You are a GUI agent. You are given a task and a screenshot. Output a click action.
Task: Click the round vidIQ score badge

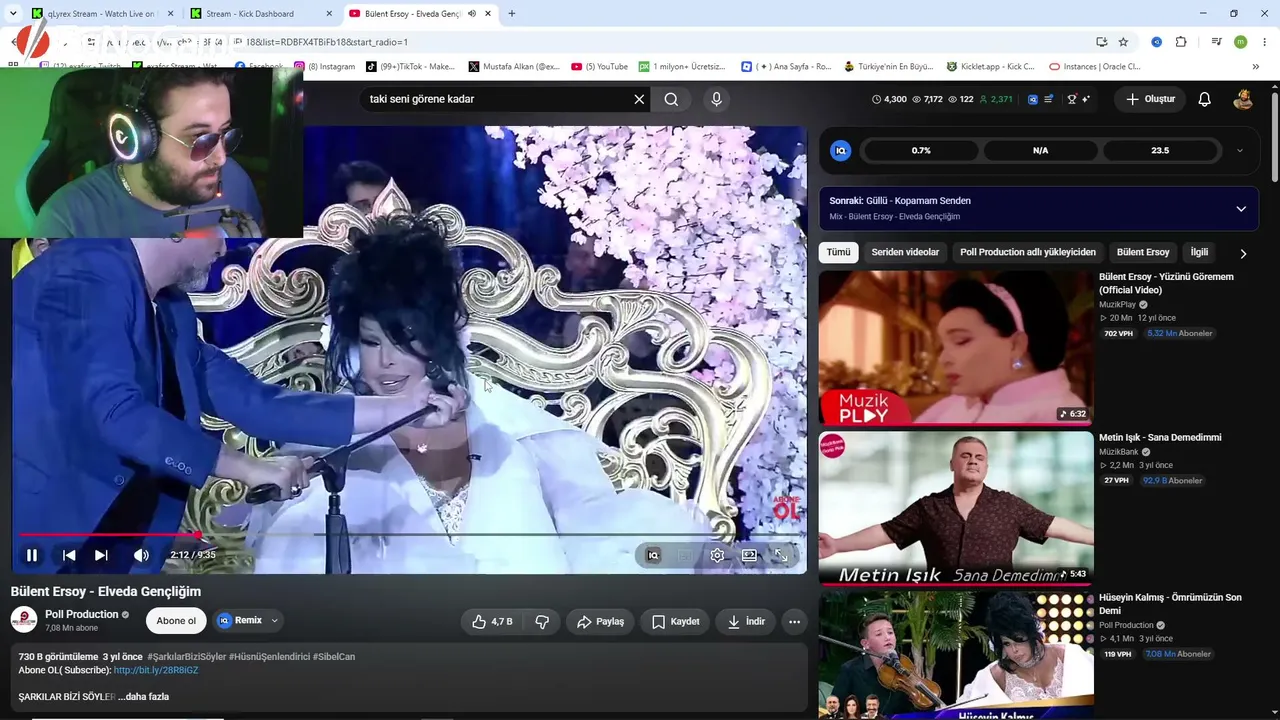pyautogui.click(x=841, y=150)
